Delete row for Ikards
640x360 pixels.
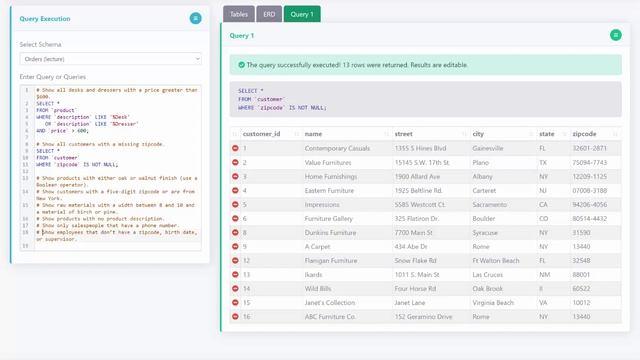point(235,274)
